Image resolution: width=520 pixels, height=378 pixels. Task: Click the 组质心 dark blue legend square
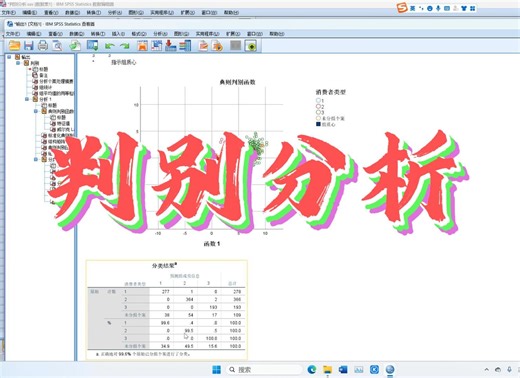(x=318, y=124)
